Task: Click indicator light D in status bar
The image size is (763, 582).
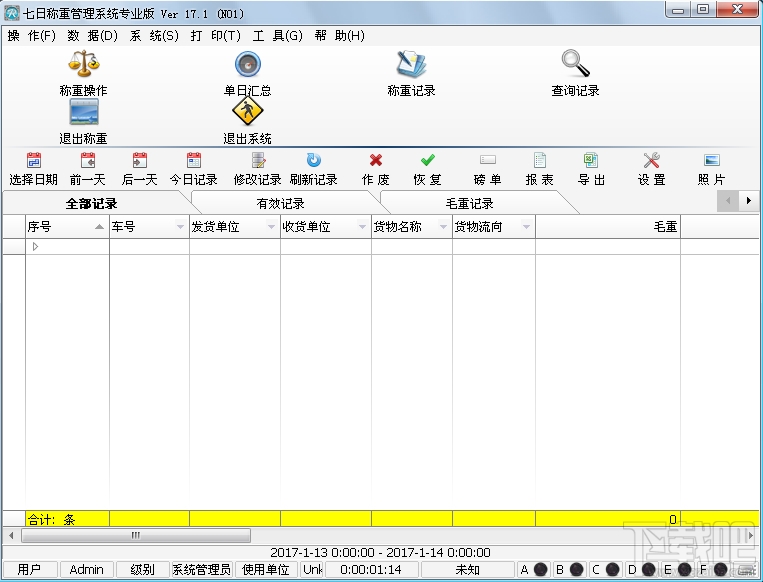Action: (649, 569)
